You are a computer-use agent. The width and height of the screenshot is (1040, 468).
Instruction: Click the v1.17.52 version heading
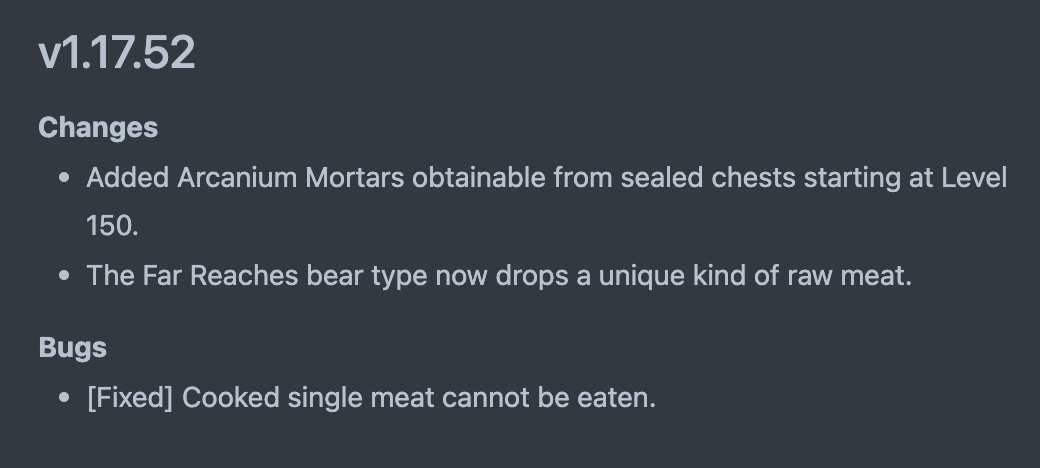pos(116,52)
